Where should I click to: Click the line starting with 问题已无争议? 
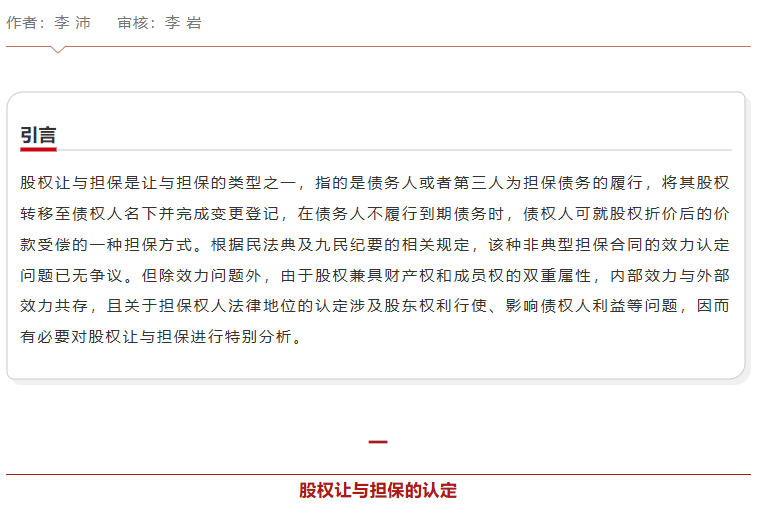(375, 276)
